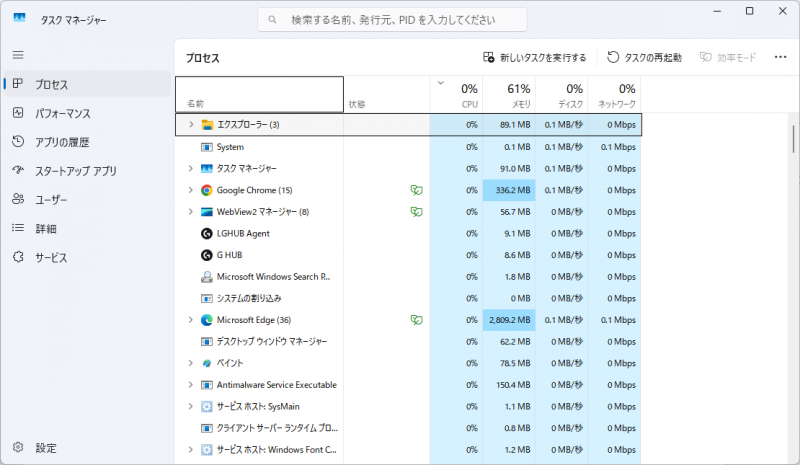
Task: Click the Microsoft Edge process icon
Action: pyautogui.click(x=207, y=320)
